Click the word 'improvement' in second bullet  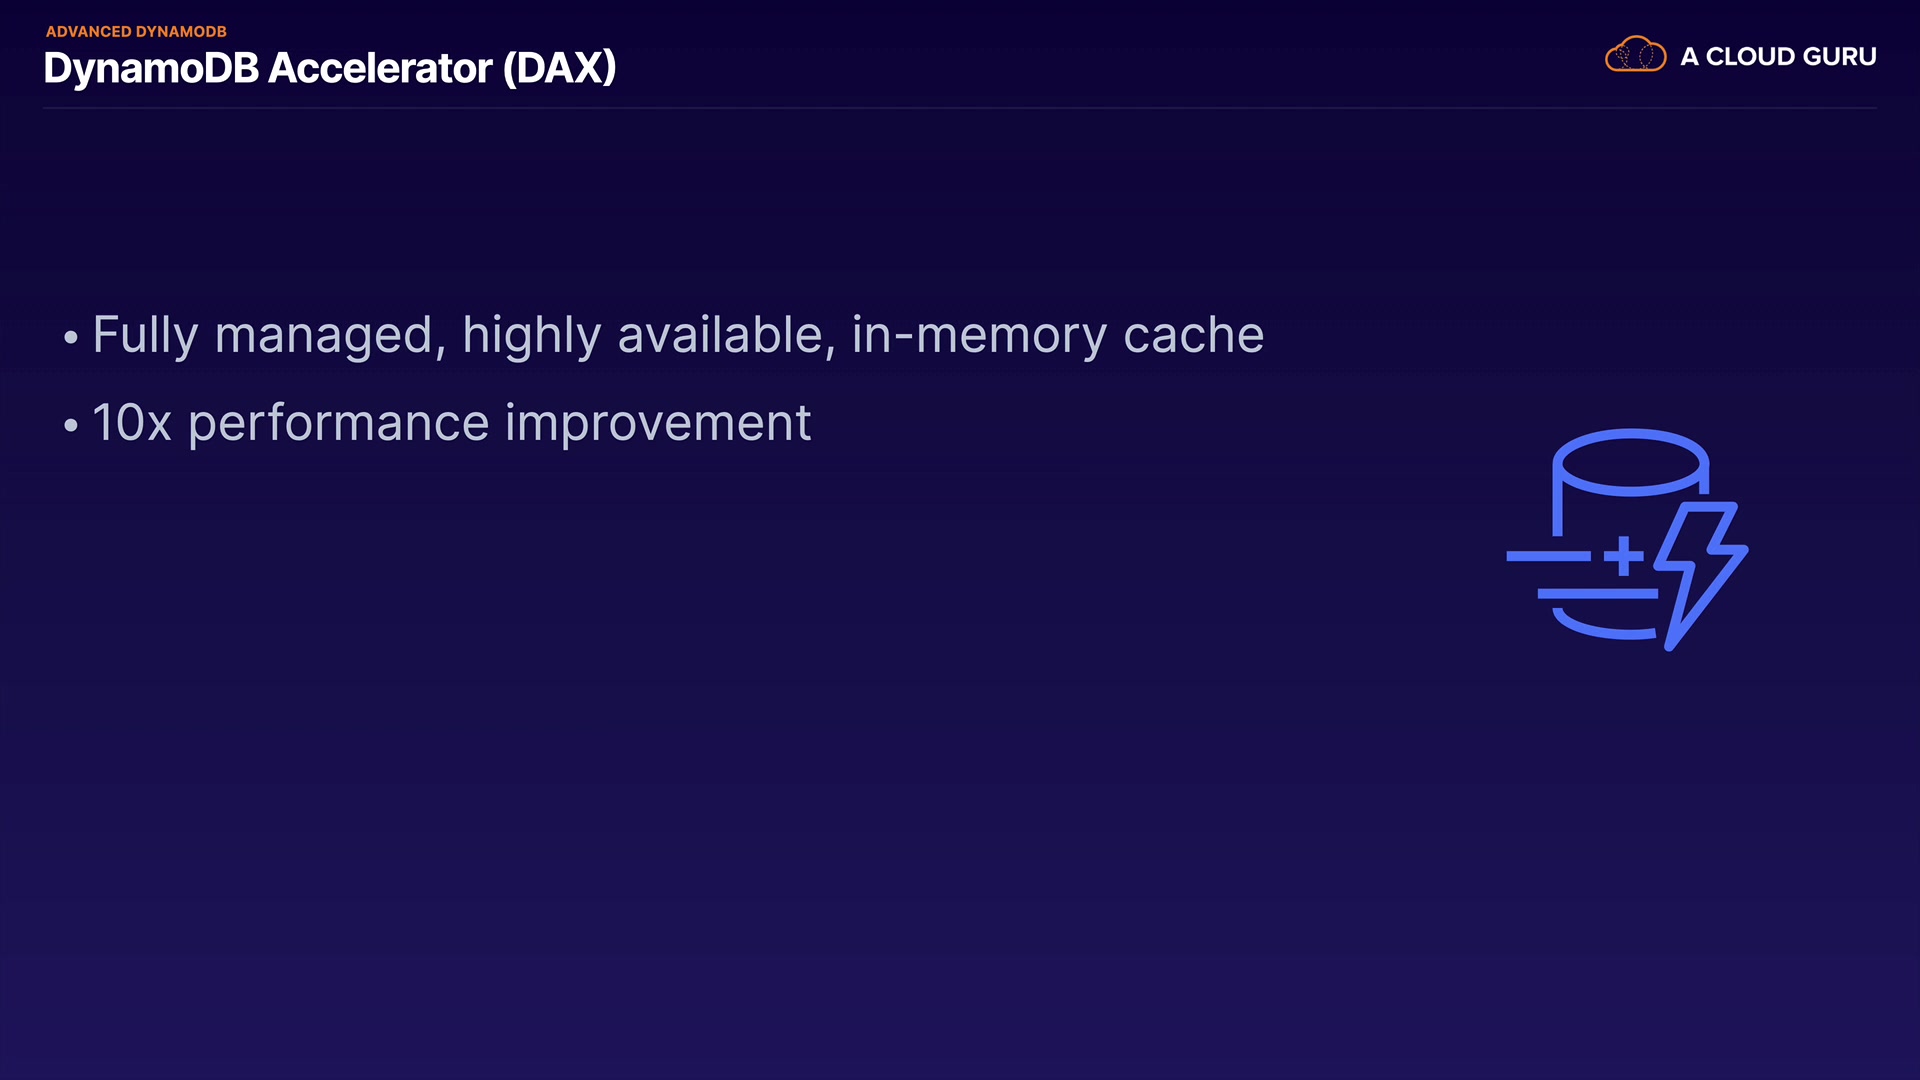click(658, 423)
